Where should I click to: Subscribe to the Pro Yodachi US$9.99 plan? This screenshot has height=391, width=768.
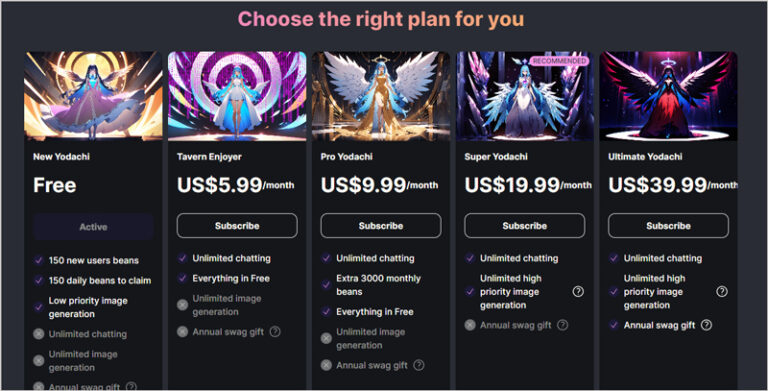[381, 226]
